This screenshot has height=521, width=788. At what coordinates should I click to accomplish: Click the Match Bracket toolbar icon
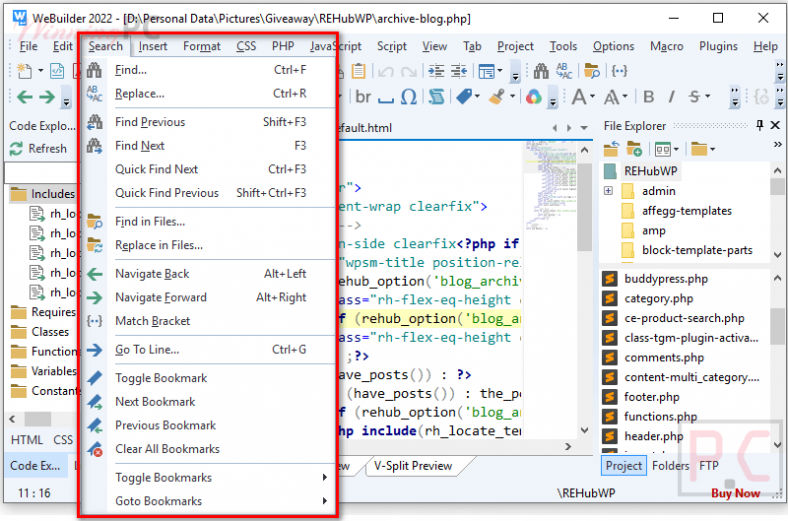click(x=619, y=71)
